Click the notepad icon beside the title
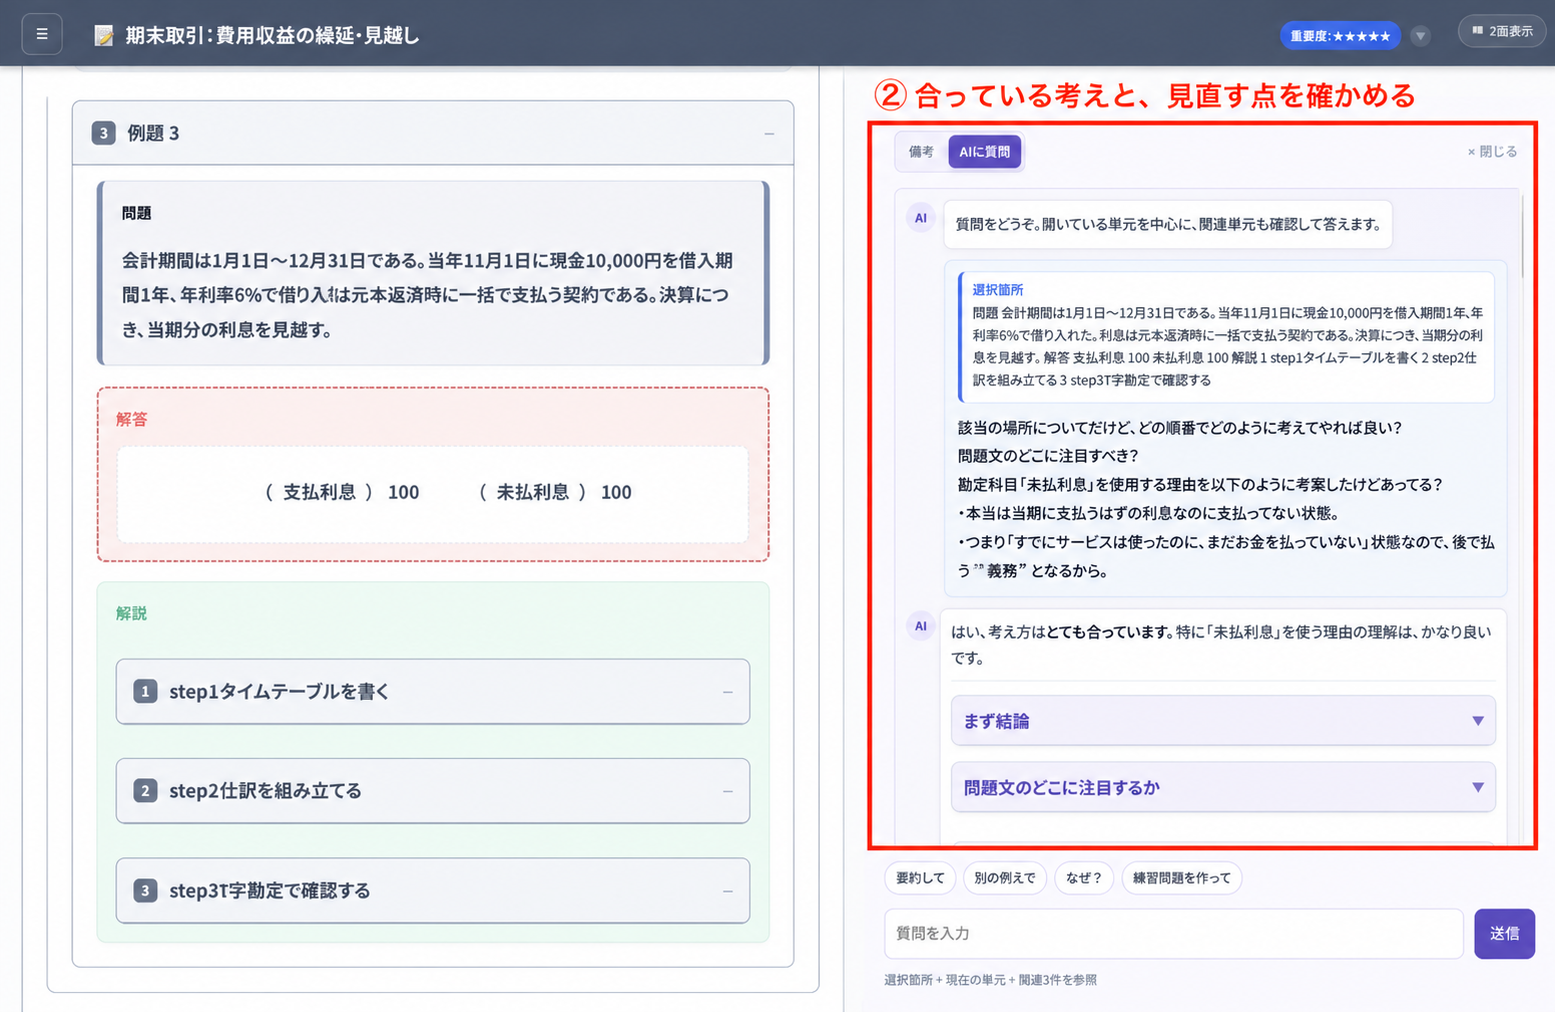Viewport: 1555px width, 1012px height. click(x=104, y=36)
